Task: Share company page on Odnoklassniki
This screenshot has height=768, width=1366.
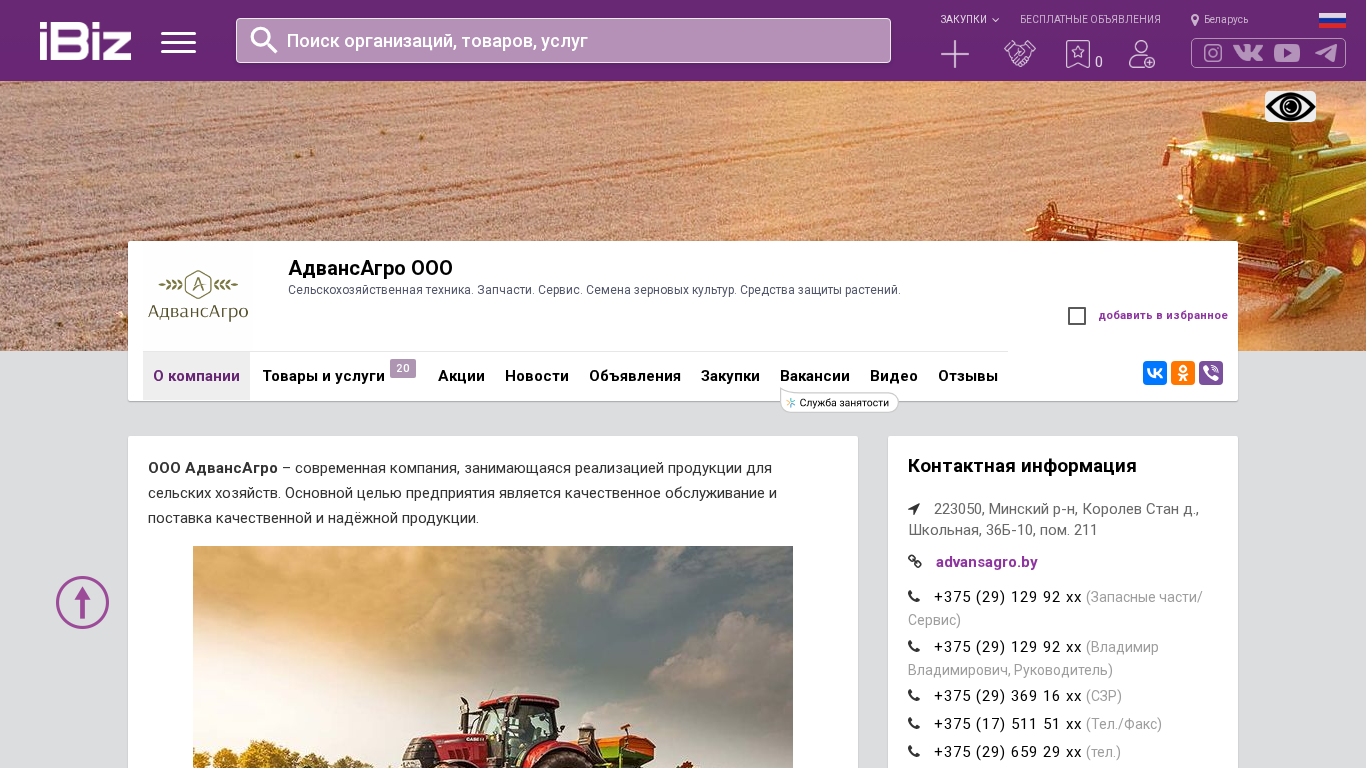Action: (x=1183, y=373)
